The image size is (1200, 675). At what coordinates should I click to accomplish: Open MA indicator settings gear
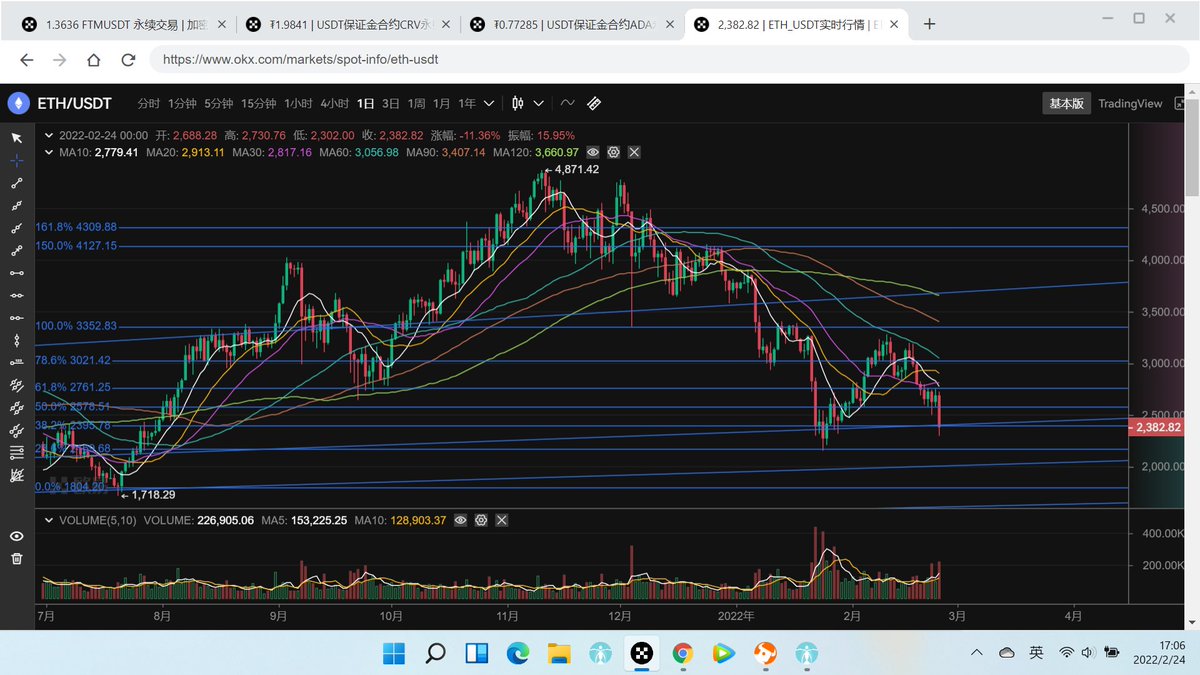tap(614, 152)
